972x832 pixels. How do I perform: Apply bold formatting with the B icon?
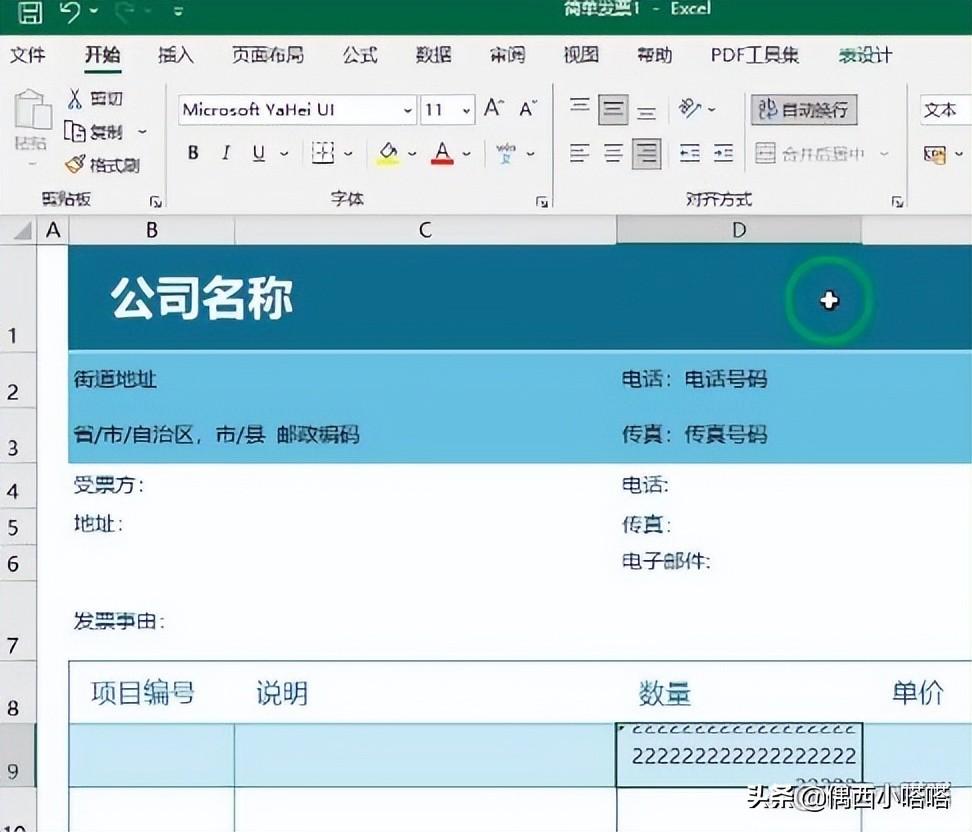pyautogui.click(x=191, y=152)
